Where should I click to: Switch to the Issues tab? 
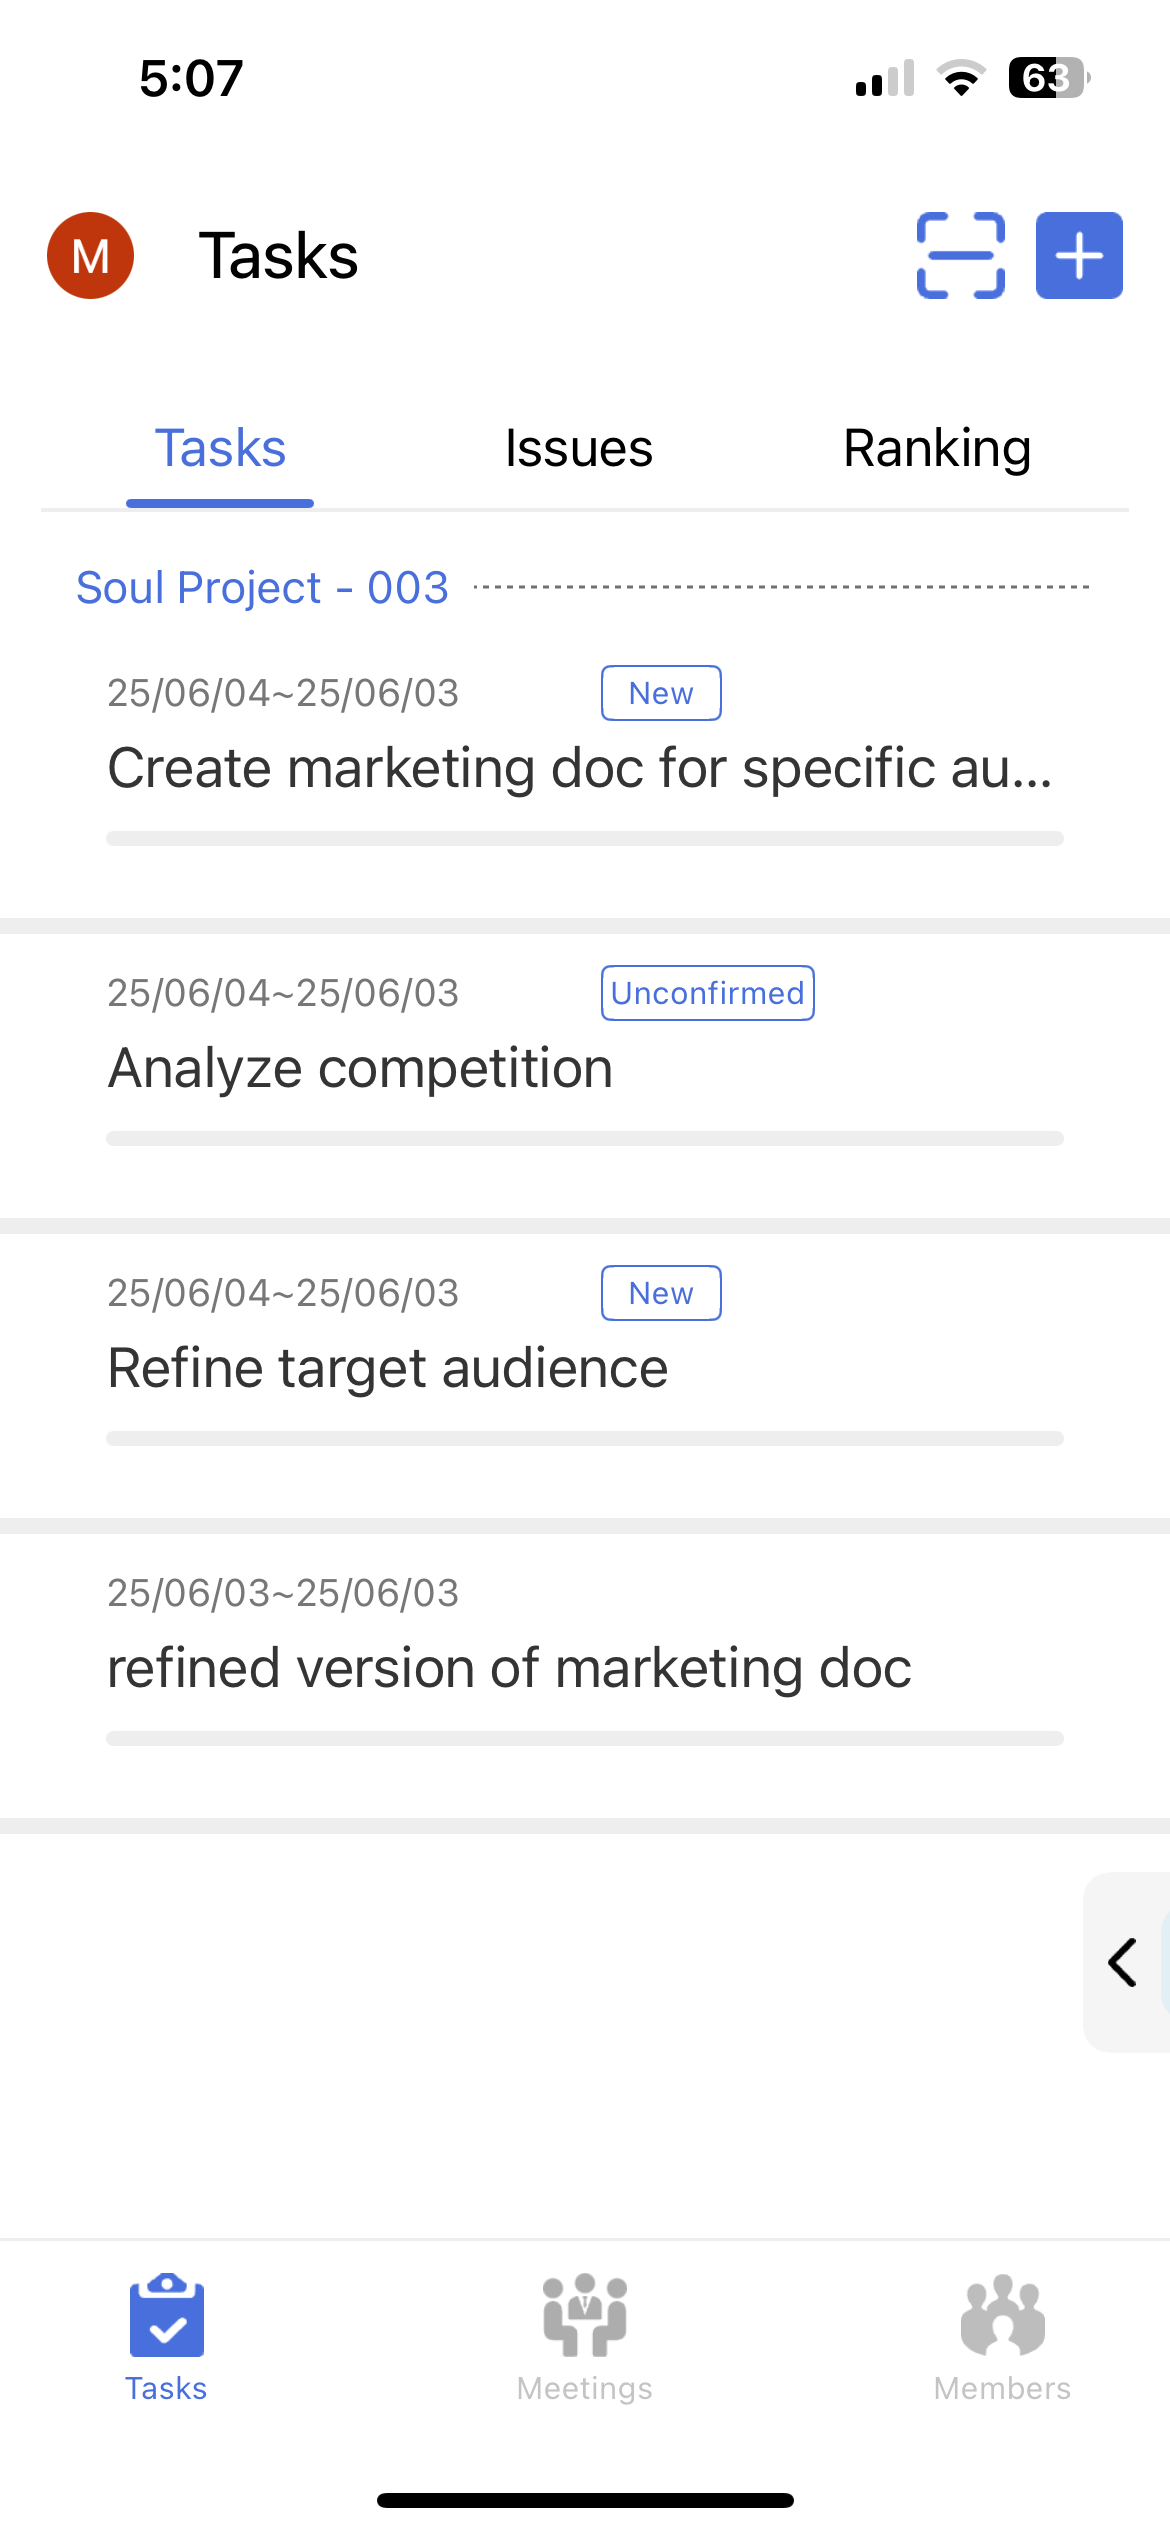click(x=579, y=448)
